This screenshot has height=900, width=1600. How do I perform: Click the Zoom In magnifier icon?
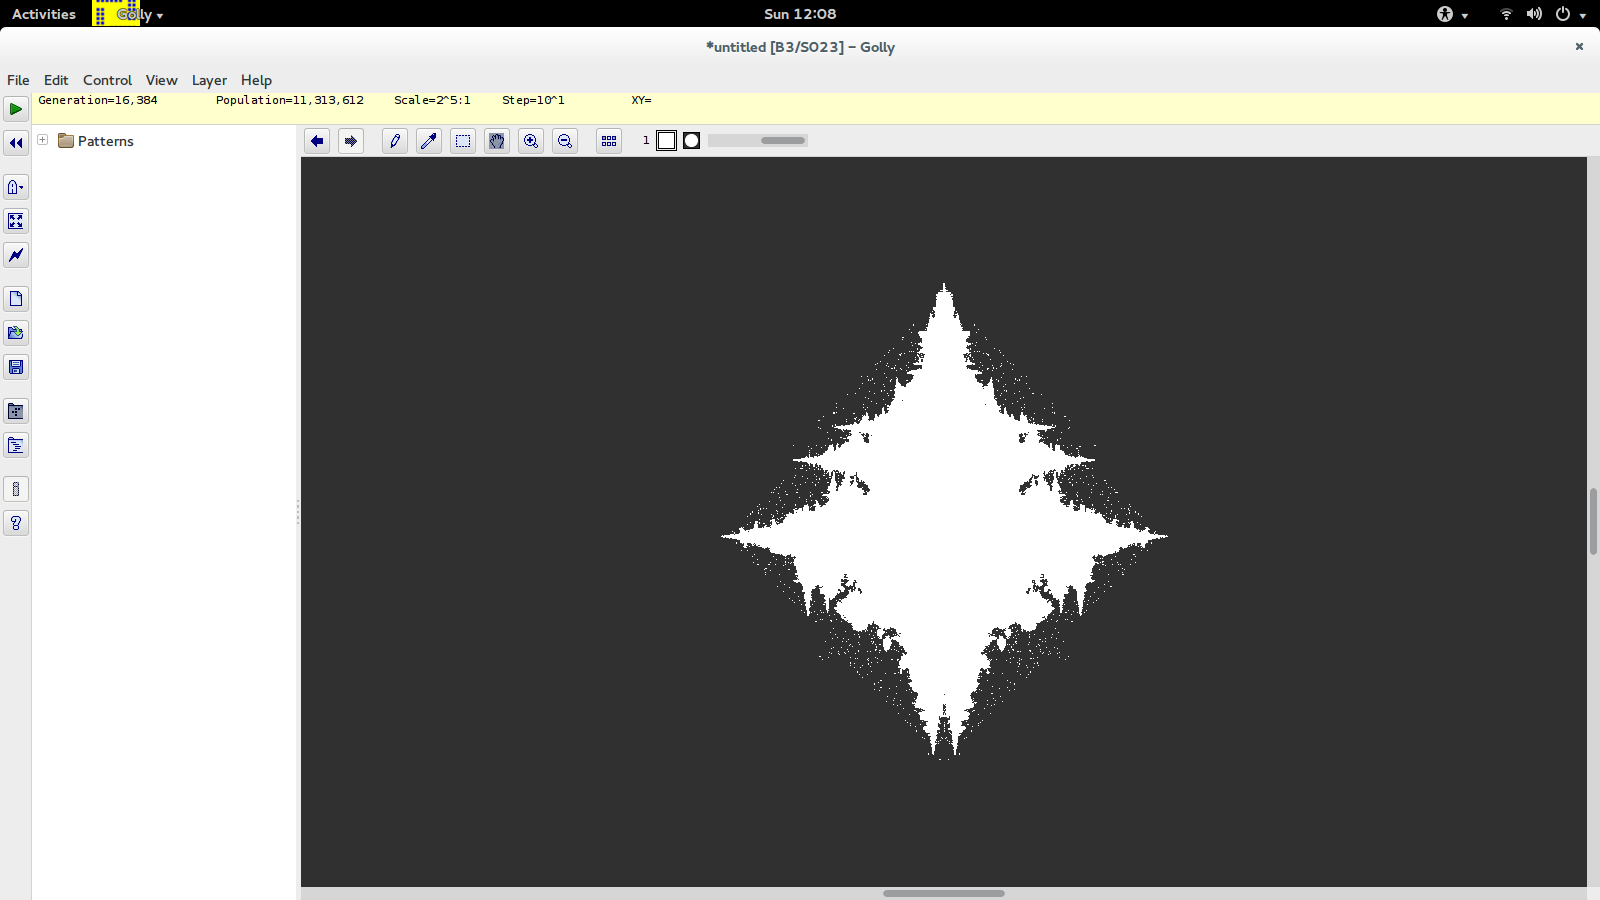coord(531,141)
